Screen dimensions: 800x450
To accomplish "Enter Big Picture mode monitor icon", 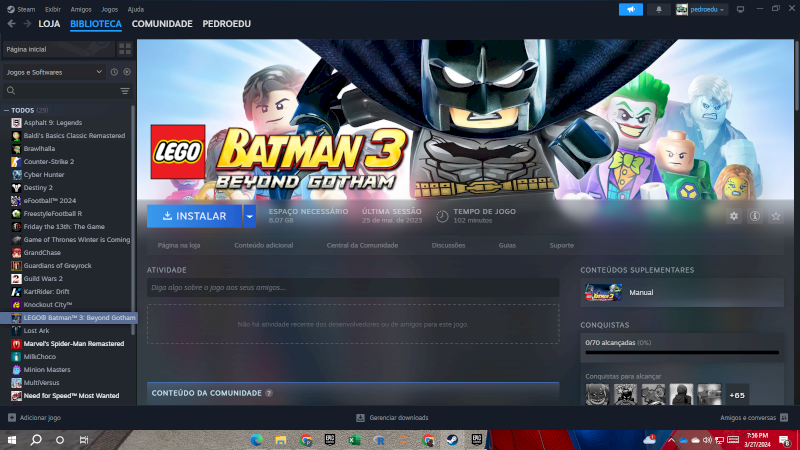I will (740, 9).
